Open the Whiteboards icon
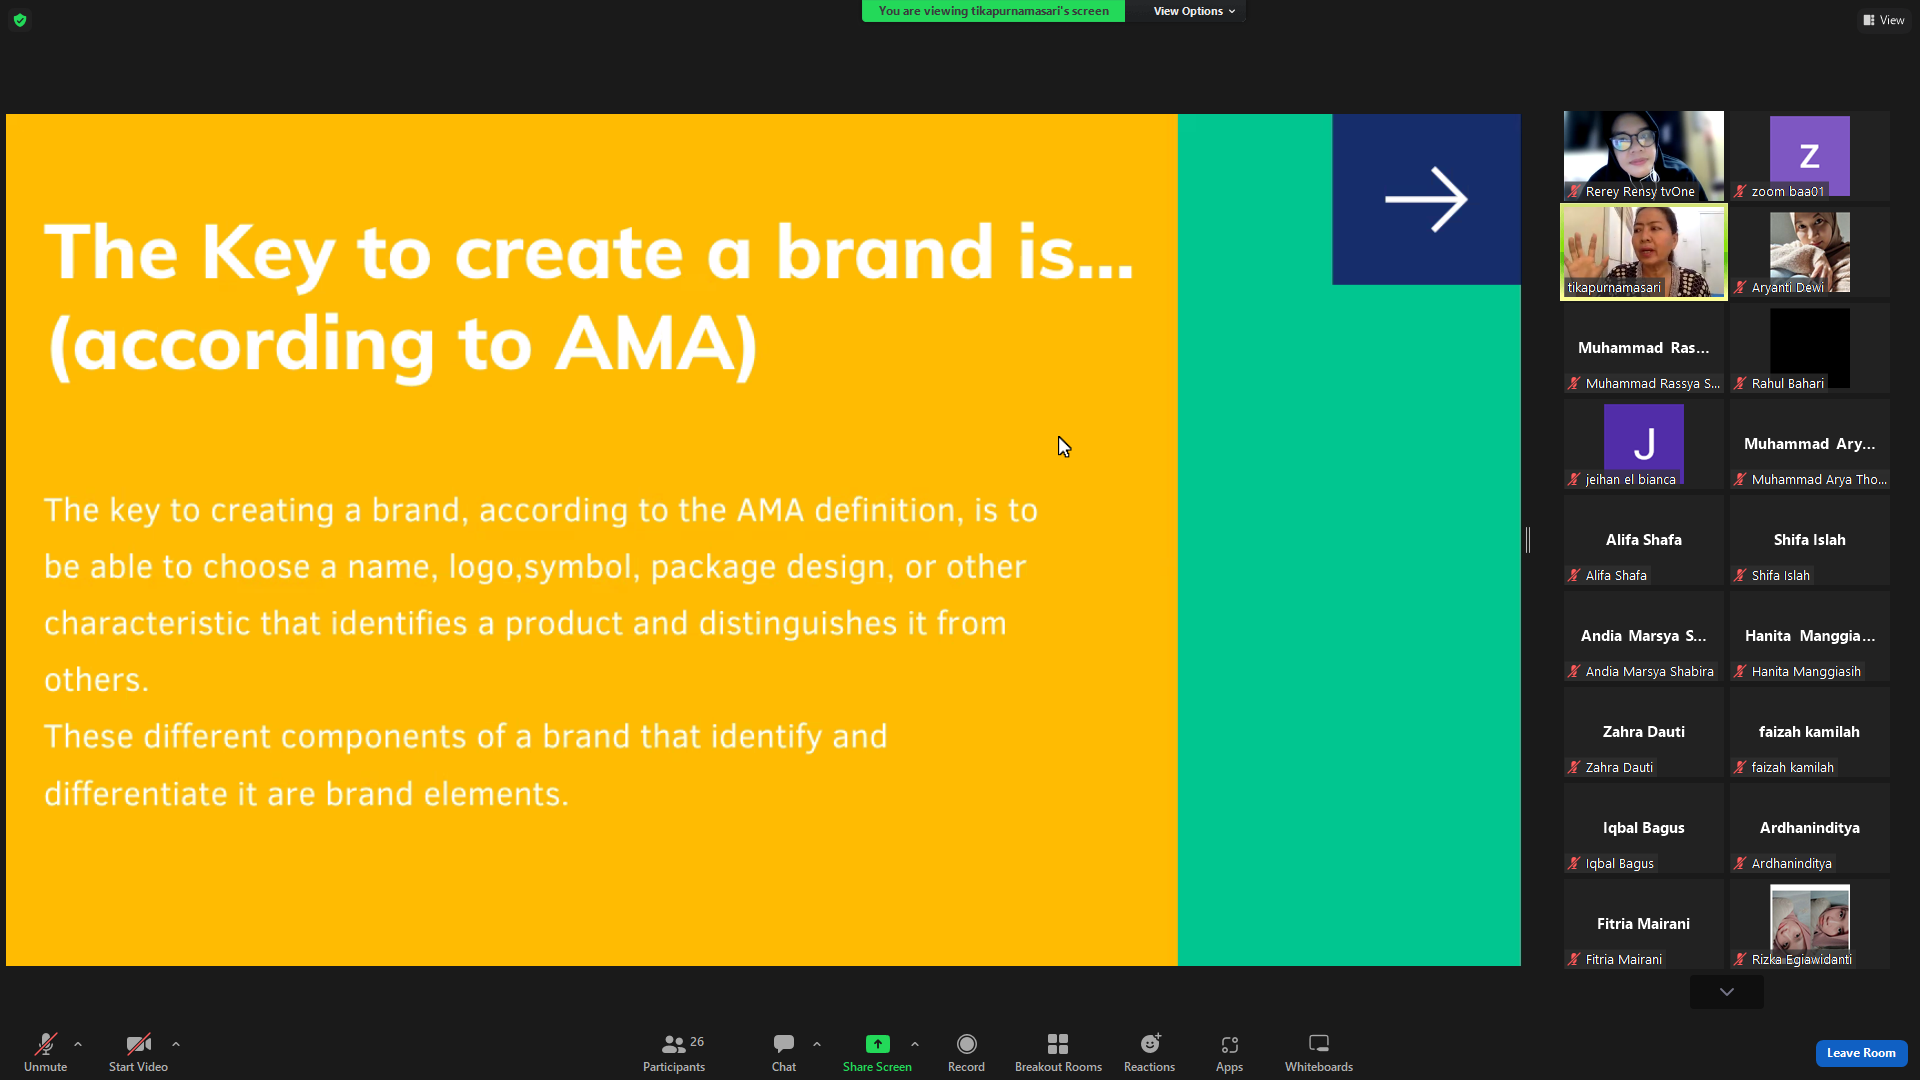The width and height of the screenshot is (1920, 1080). click(x=1319, y=1044)
